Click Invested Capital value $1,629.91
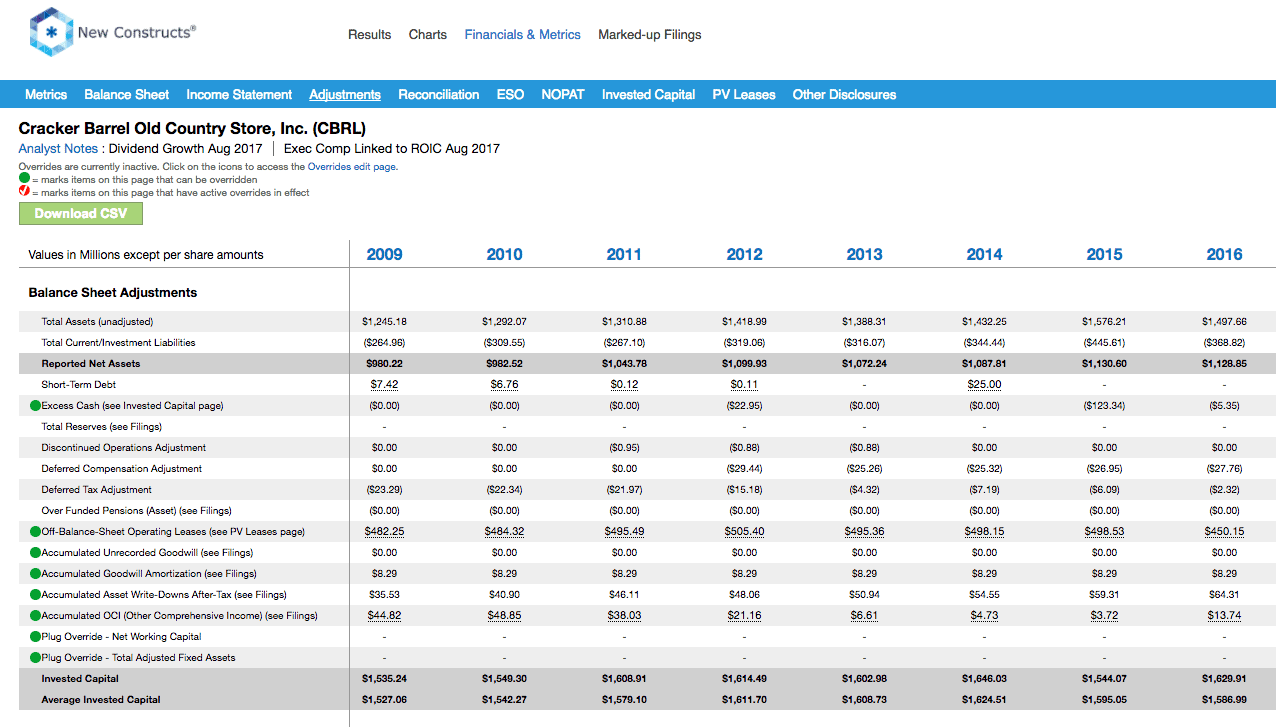The width and height of the screenshot is (1276, 727). click(x=1225, y=679)
